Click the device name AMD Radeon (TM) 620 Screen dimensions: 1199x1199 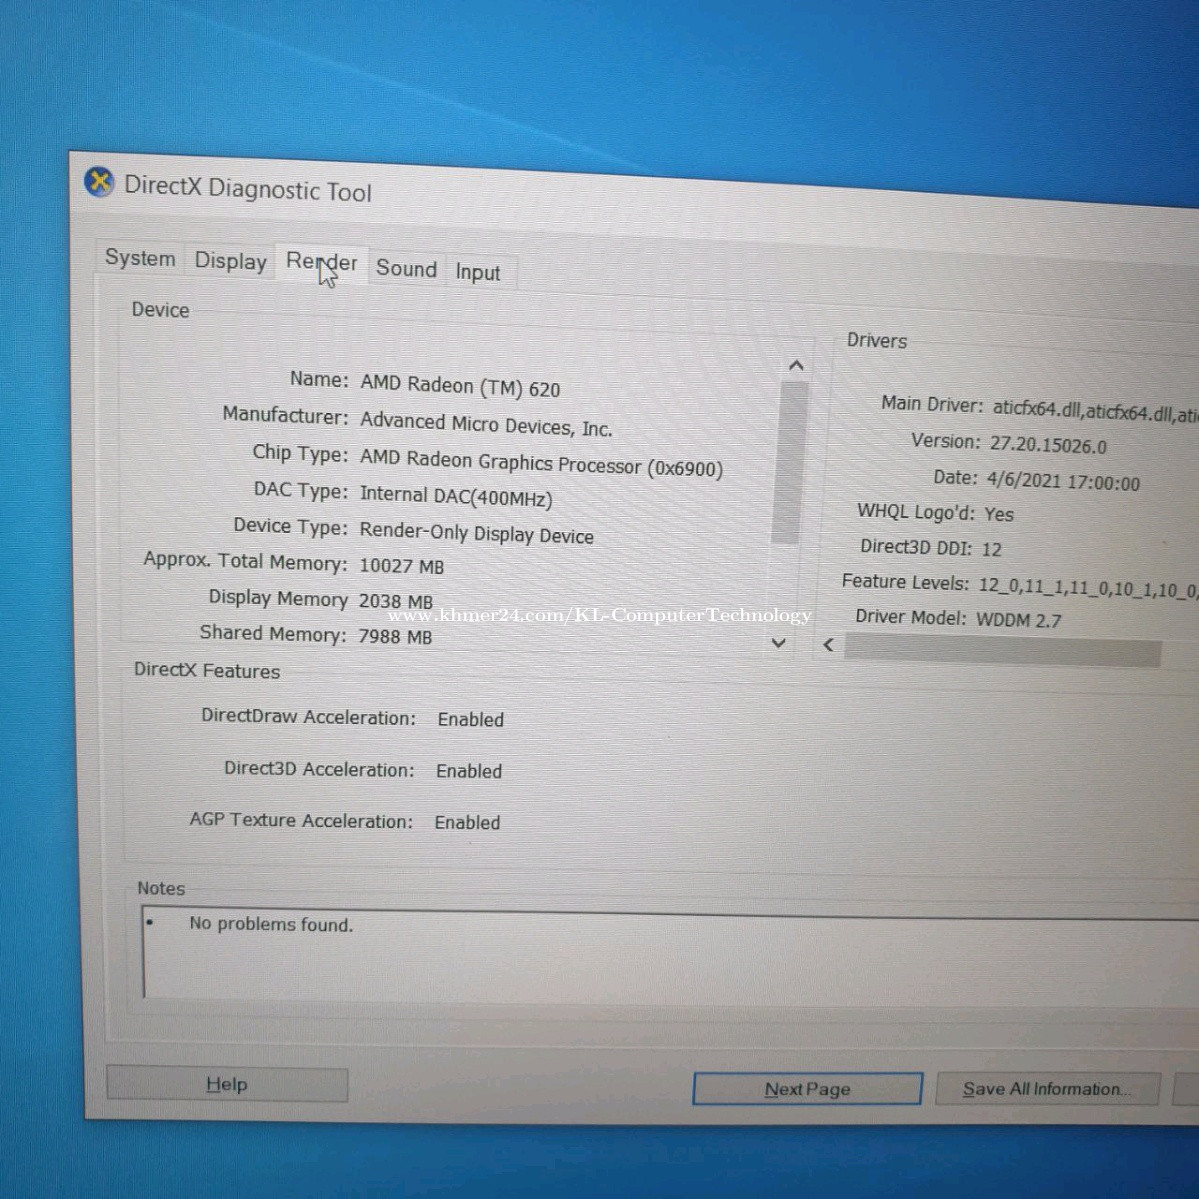460,386
